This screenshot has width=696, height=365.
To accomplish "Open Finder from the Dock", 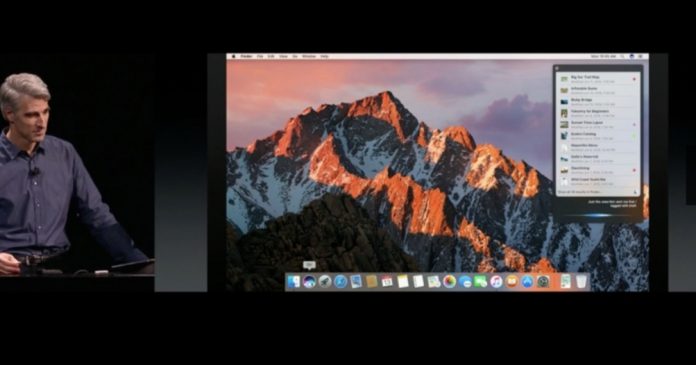I will [x=293, y=282].
